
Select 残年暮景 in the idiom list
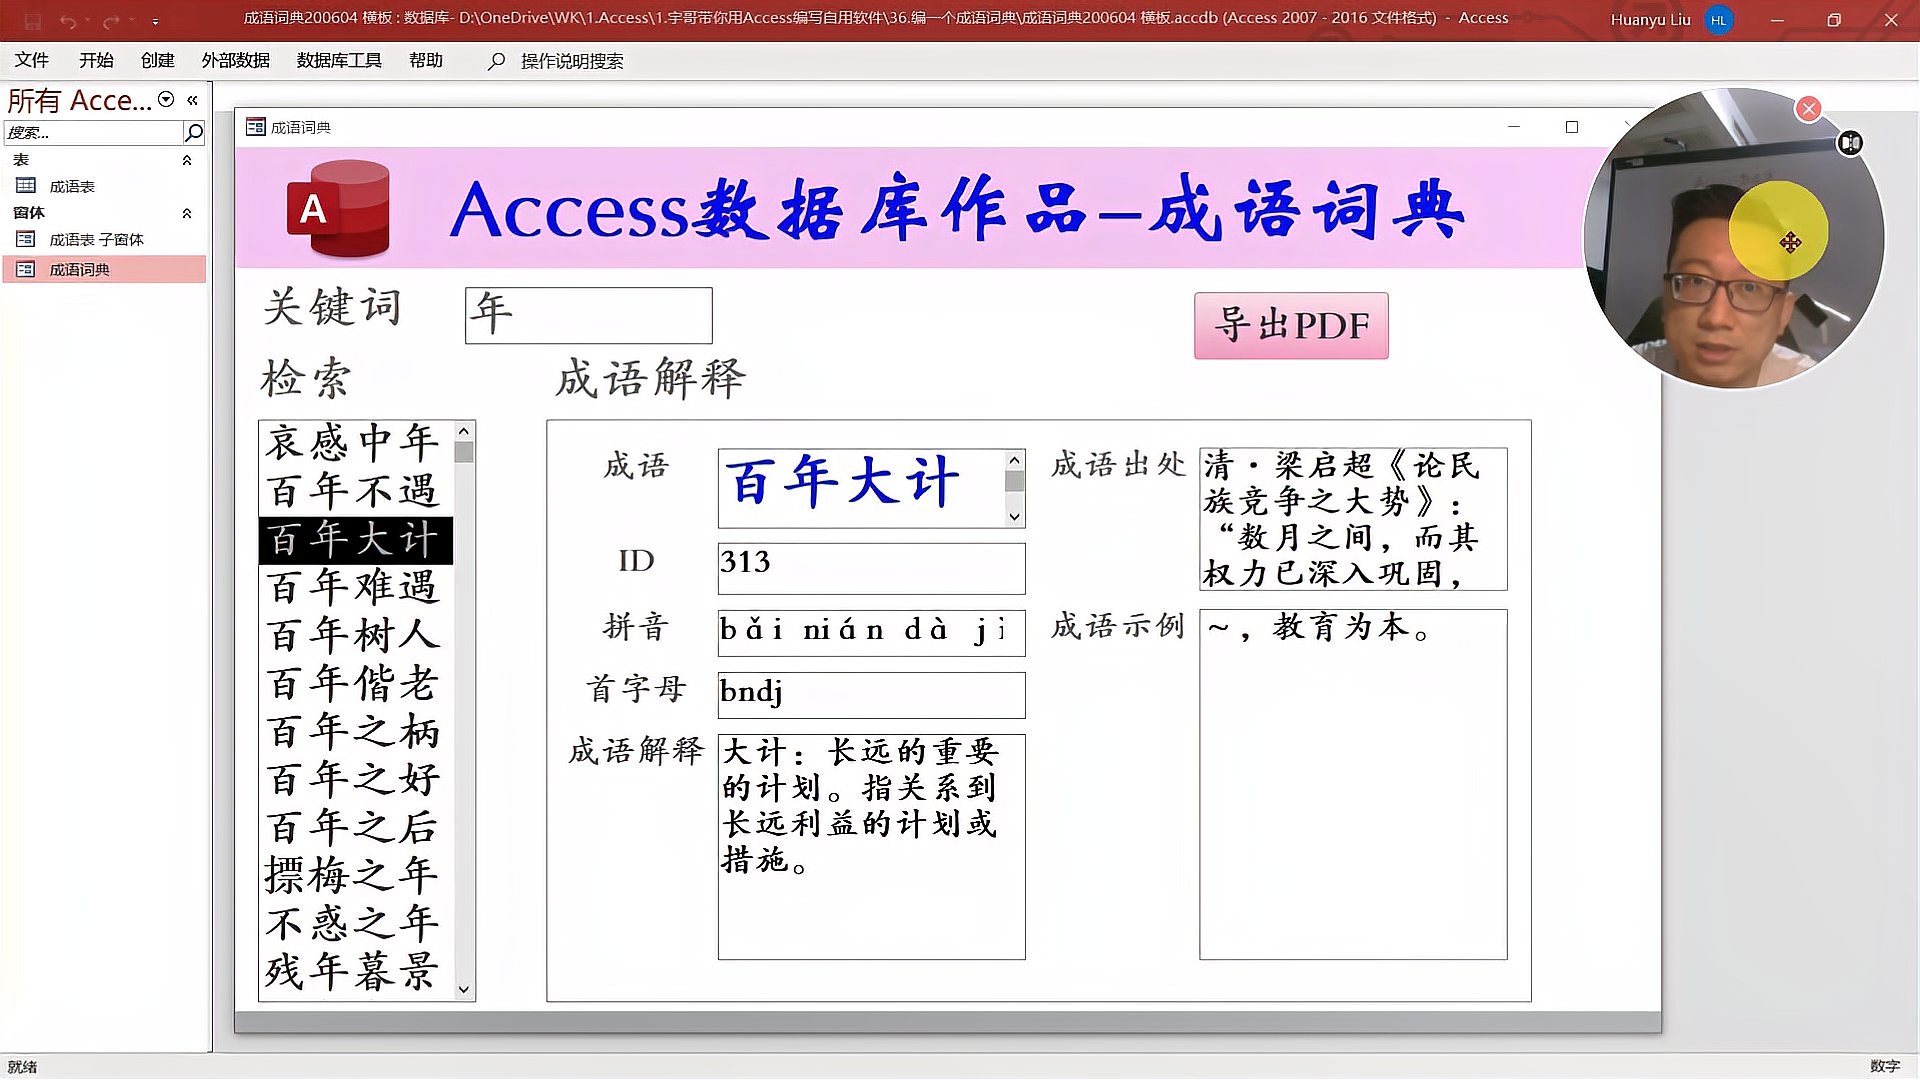pos(355,972)
